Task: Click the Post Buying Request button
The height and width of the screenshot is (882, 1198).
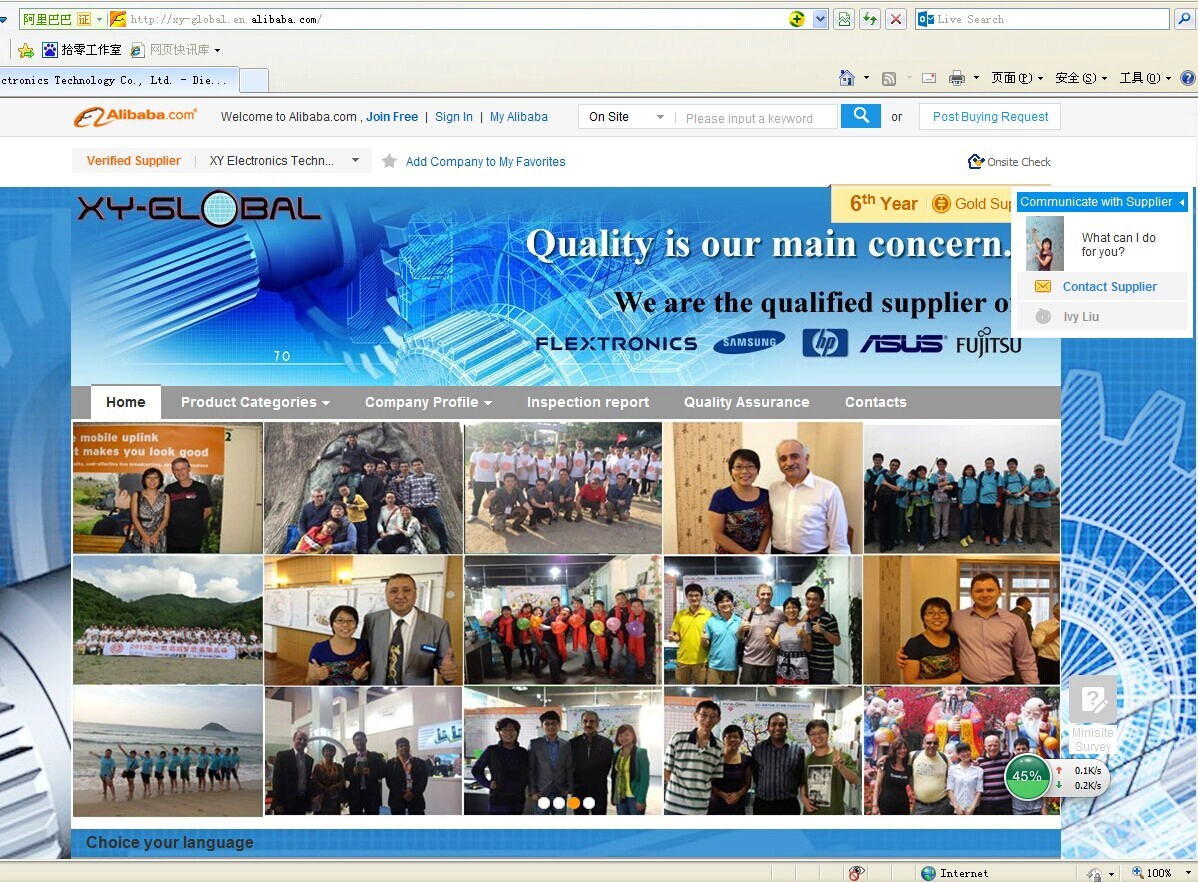Action: pos(990,117)
